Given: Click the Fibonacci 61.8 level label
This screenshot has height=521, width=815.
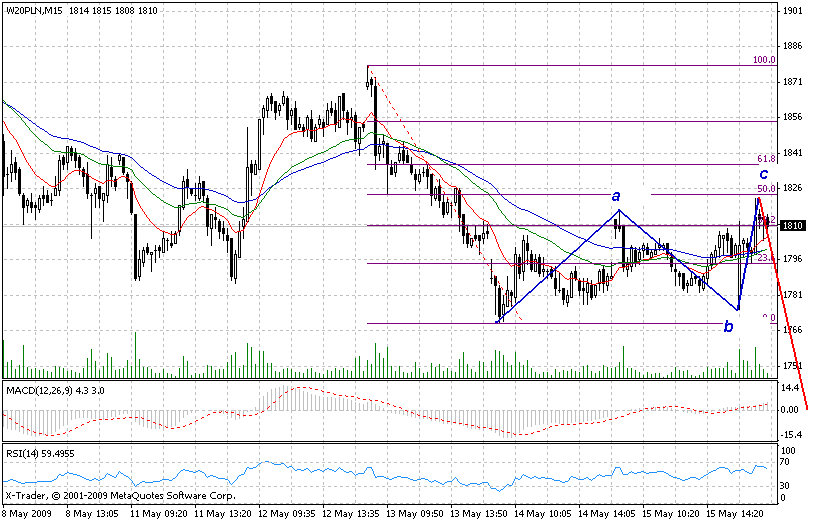Looking at the screenshot, I should (x=766, y=159).
